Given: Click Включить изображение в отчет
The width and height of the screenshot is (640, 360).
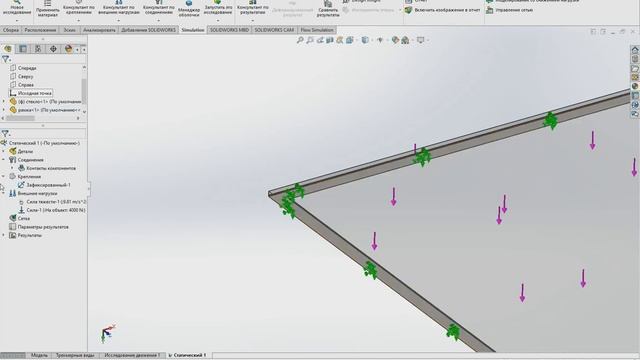Looking at the screenshot, I should (x=442, y=10).
